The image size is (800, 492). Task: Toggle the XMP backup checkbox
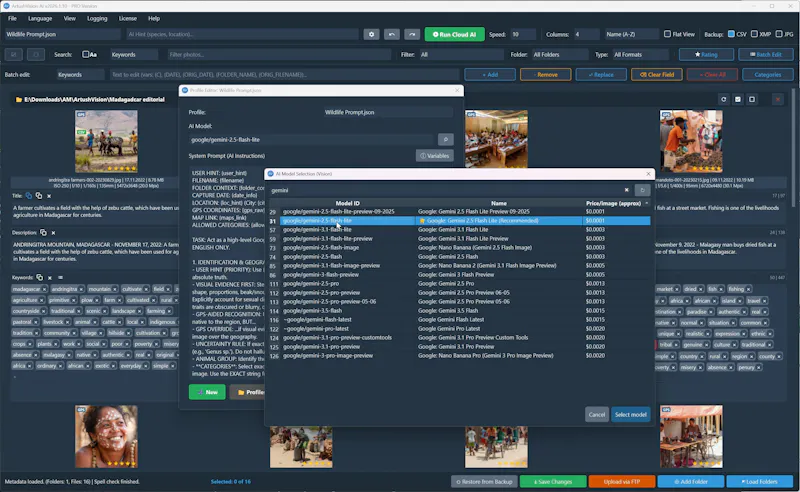754,34
